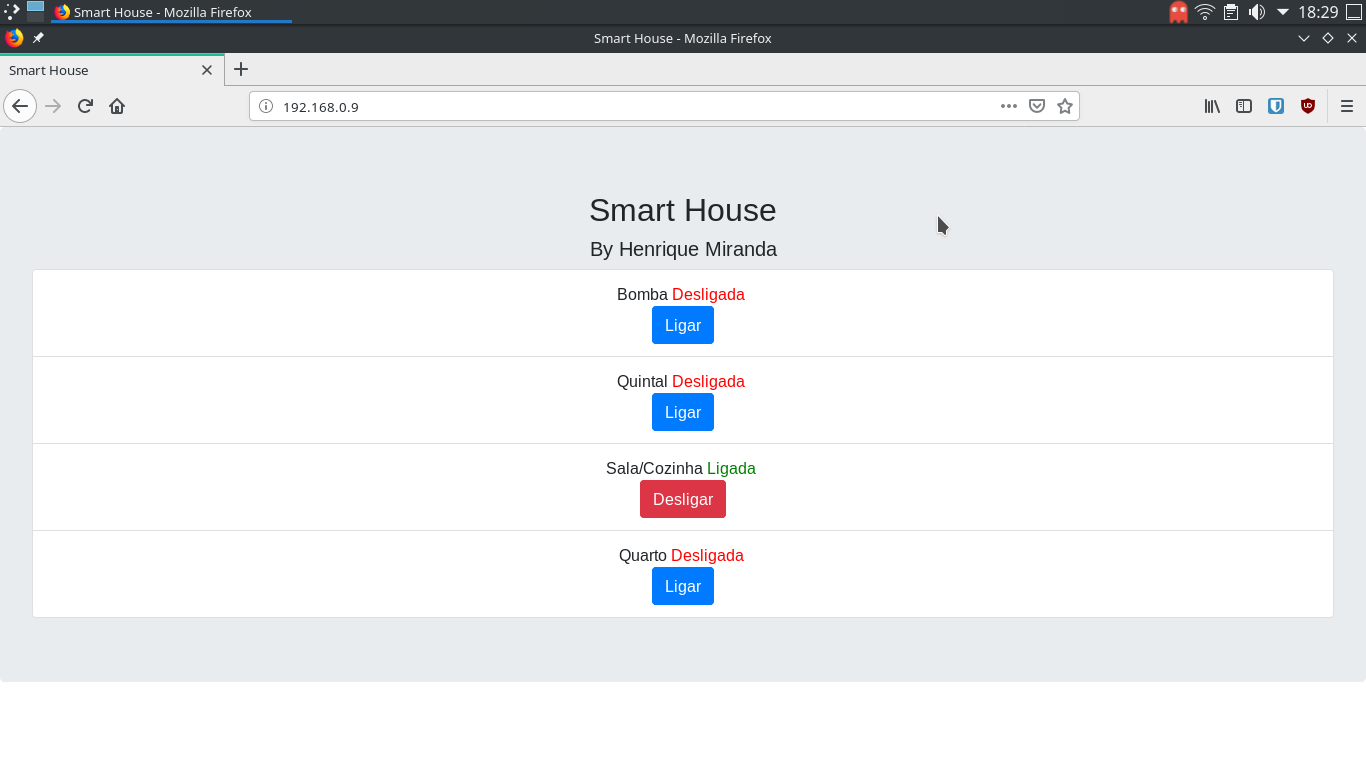Click the Bomba Desligada status text
The width and height of the screenshot is (1366, 768).
pyautogui.click(x=681, y=294)
